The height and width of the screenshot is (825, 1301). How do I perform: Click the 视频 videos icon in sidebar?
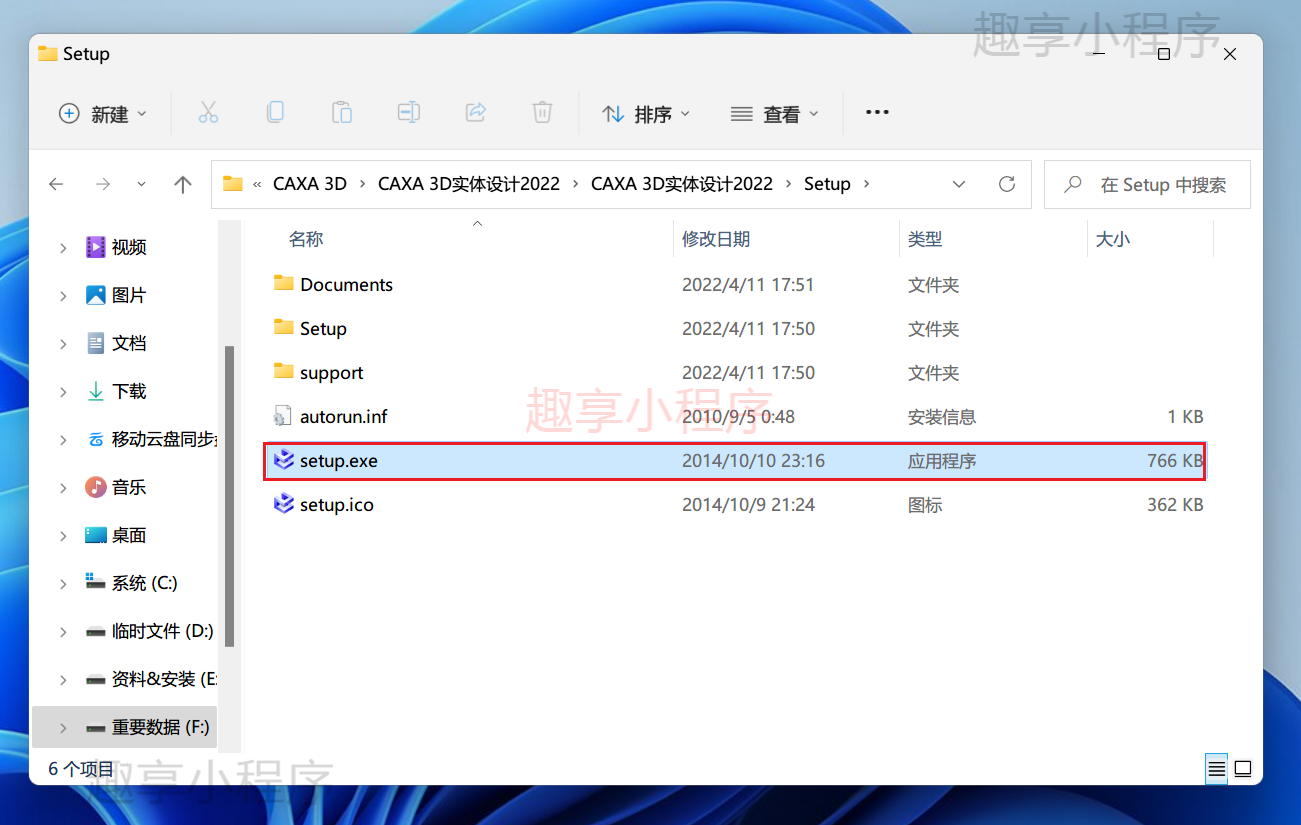click(x=96, y=247)
